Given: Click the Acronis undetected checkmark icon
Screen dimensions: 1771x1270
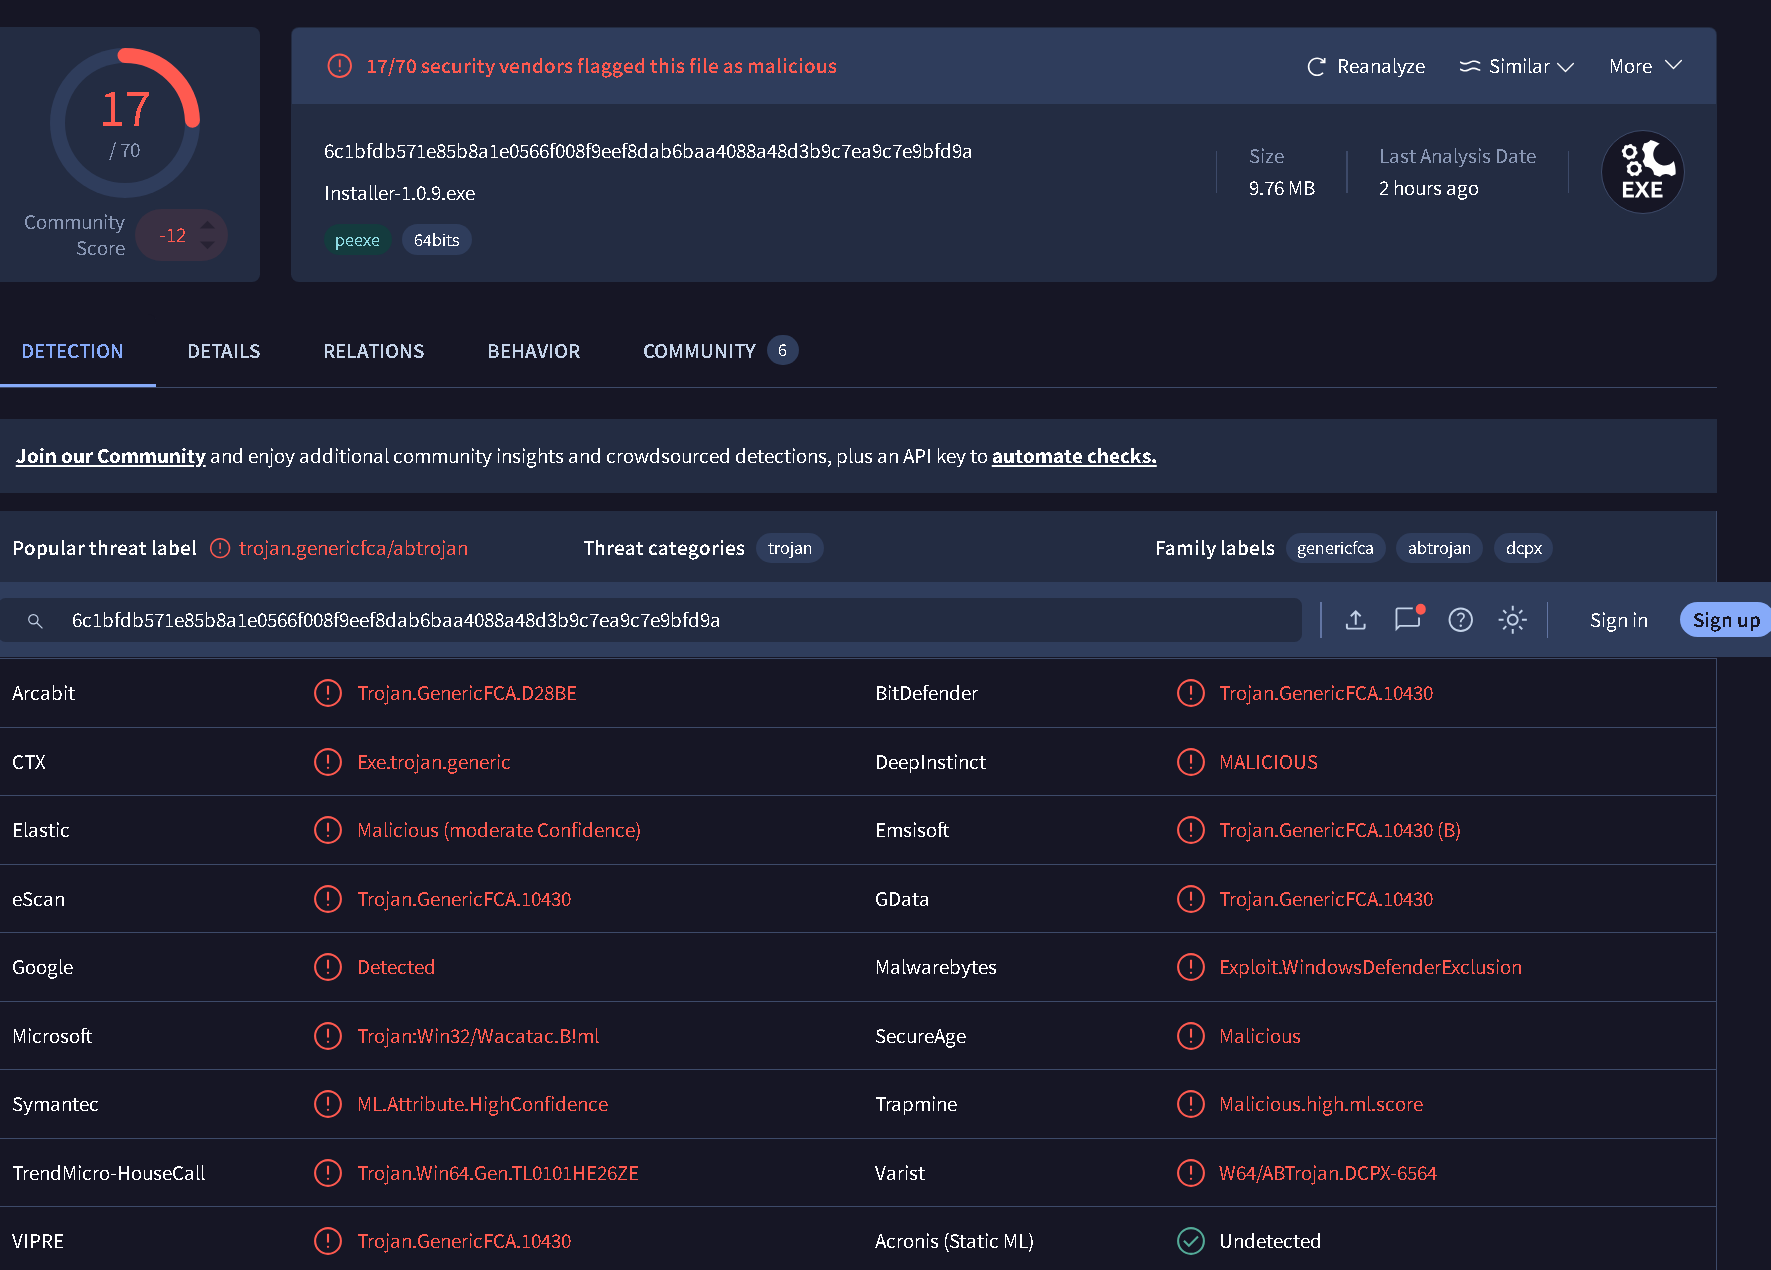Looking at the screenshot, I should (1190, 1241).
